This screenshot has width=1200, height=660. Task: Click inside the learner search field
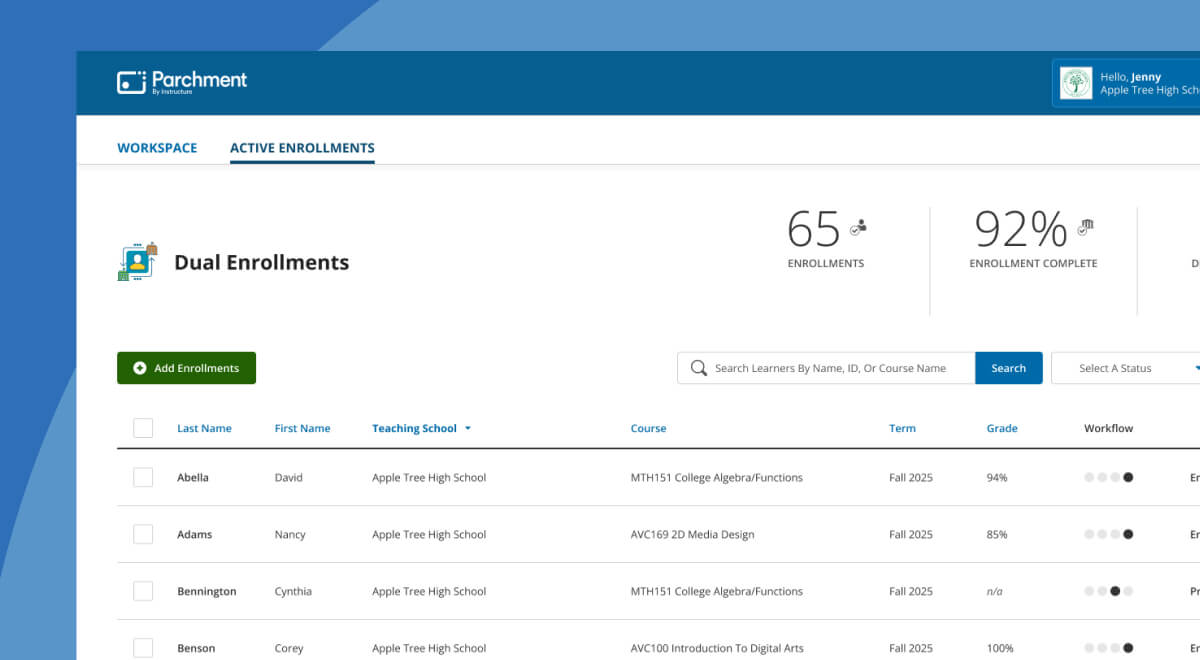830,368
